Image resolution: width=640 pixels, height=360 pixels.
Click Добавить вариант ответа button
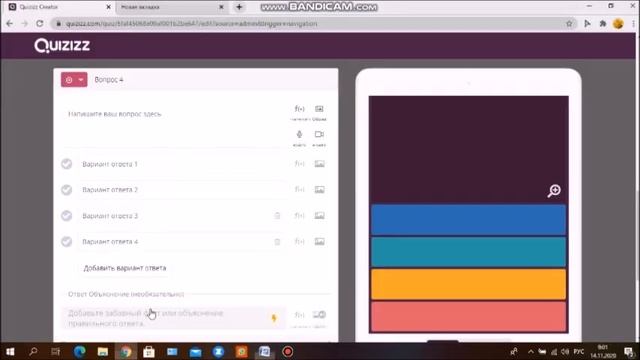[x=125, y=268]
